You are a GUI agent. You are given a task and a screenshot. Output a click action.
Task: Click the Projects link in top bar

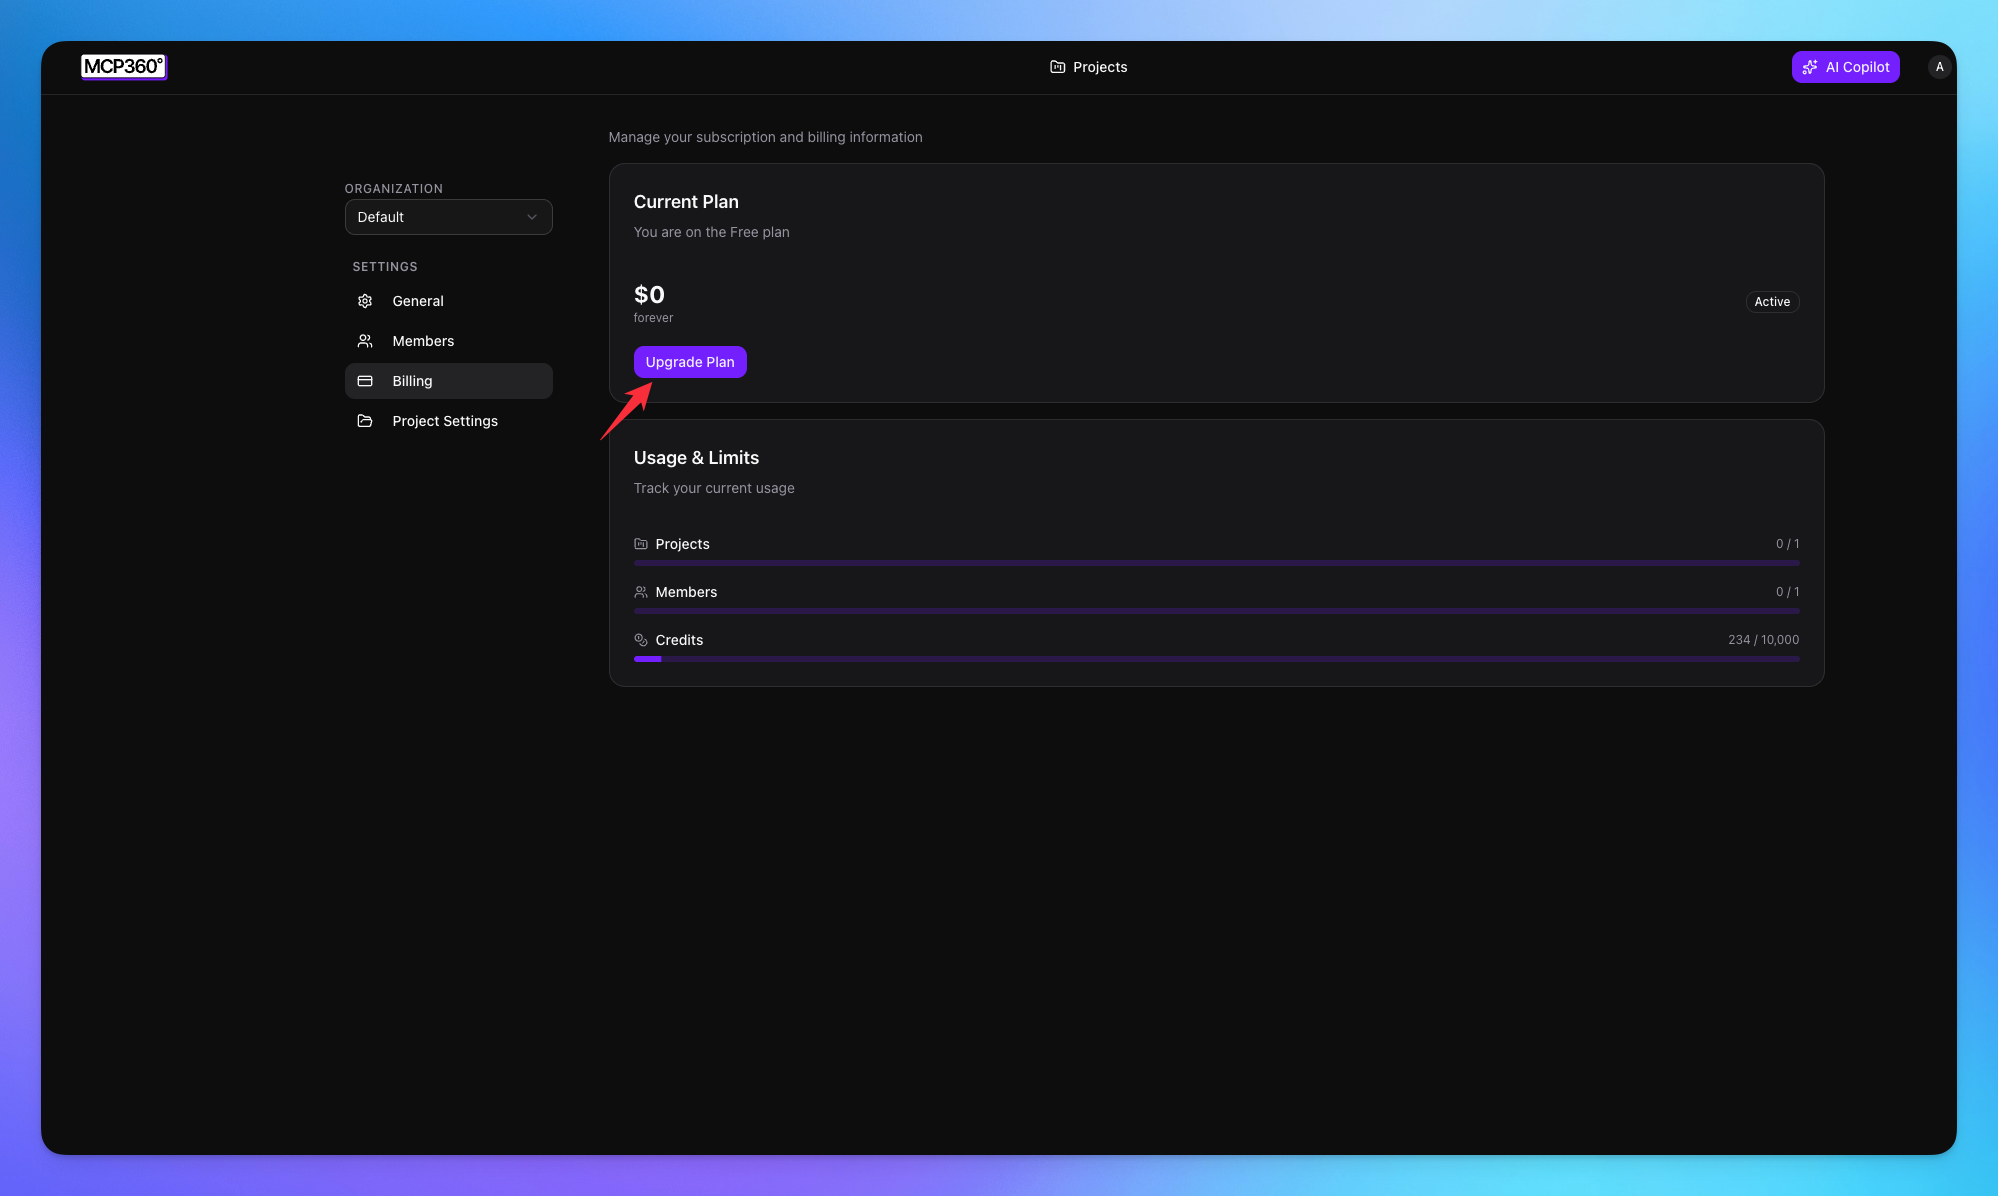click(x=1099, y=67)
